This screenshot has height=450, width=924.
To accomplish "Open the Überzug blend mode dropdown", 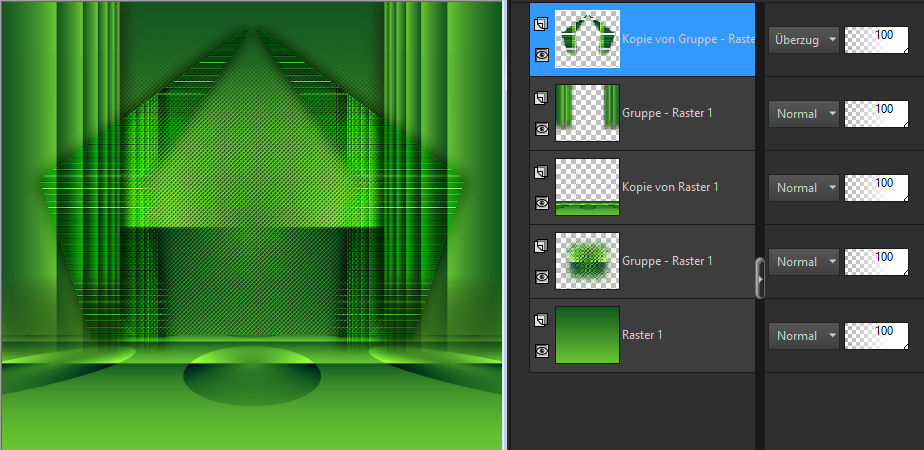I will coord(804,39).
